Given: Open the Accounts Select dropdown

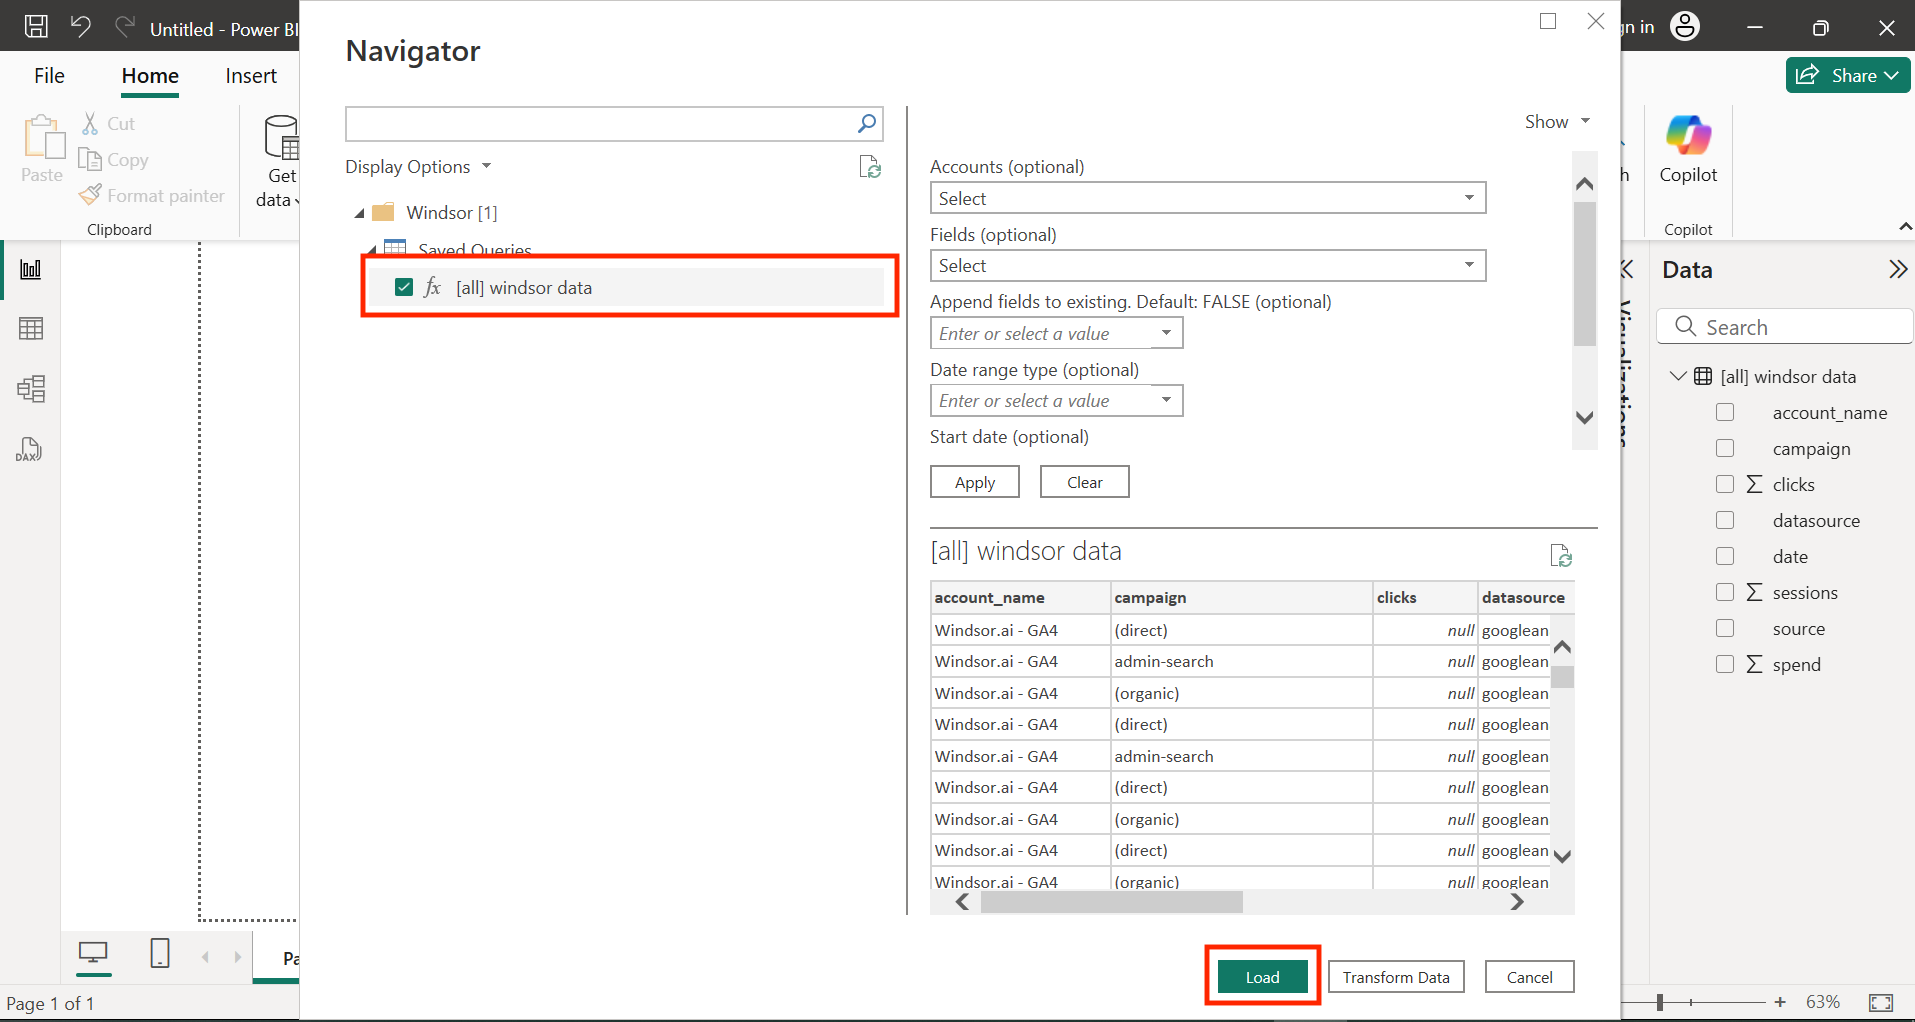Looking at the screenshot, I should click(x=1208, y=198).
